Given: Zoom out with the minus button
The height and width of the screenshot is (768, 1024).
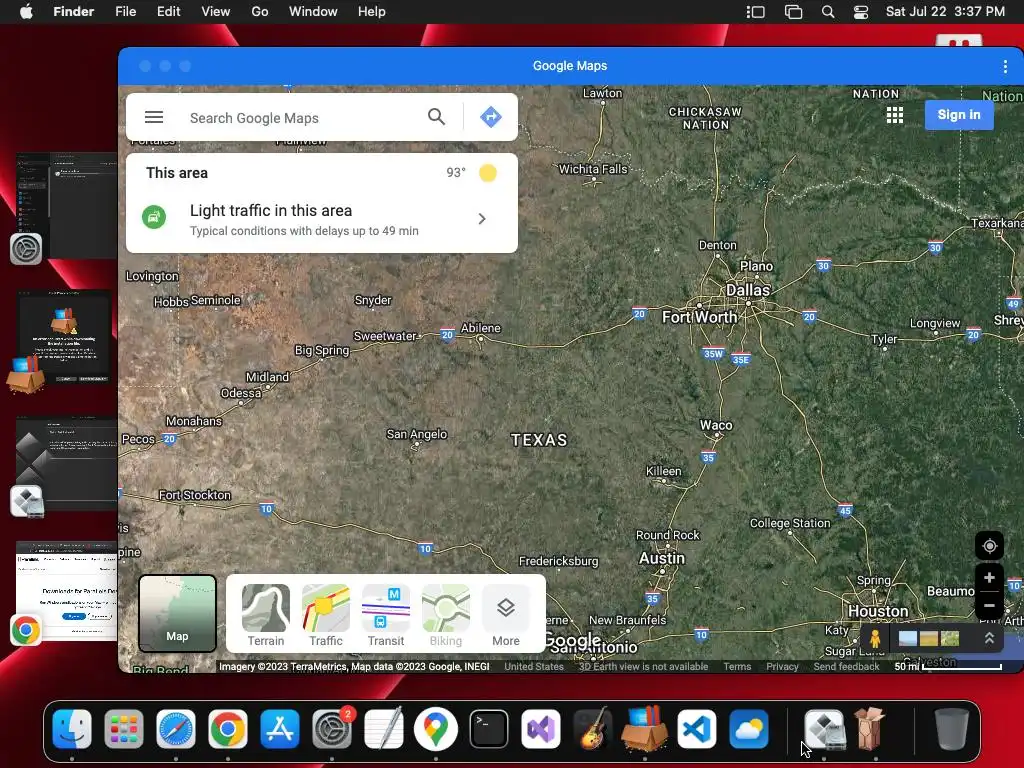Looking at the screenshot, I should tap(989, 605).
